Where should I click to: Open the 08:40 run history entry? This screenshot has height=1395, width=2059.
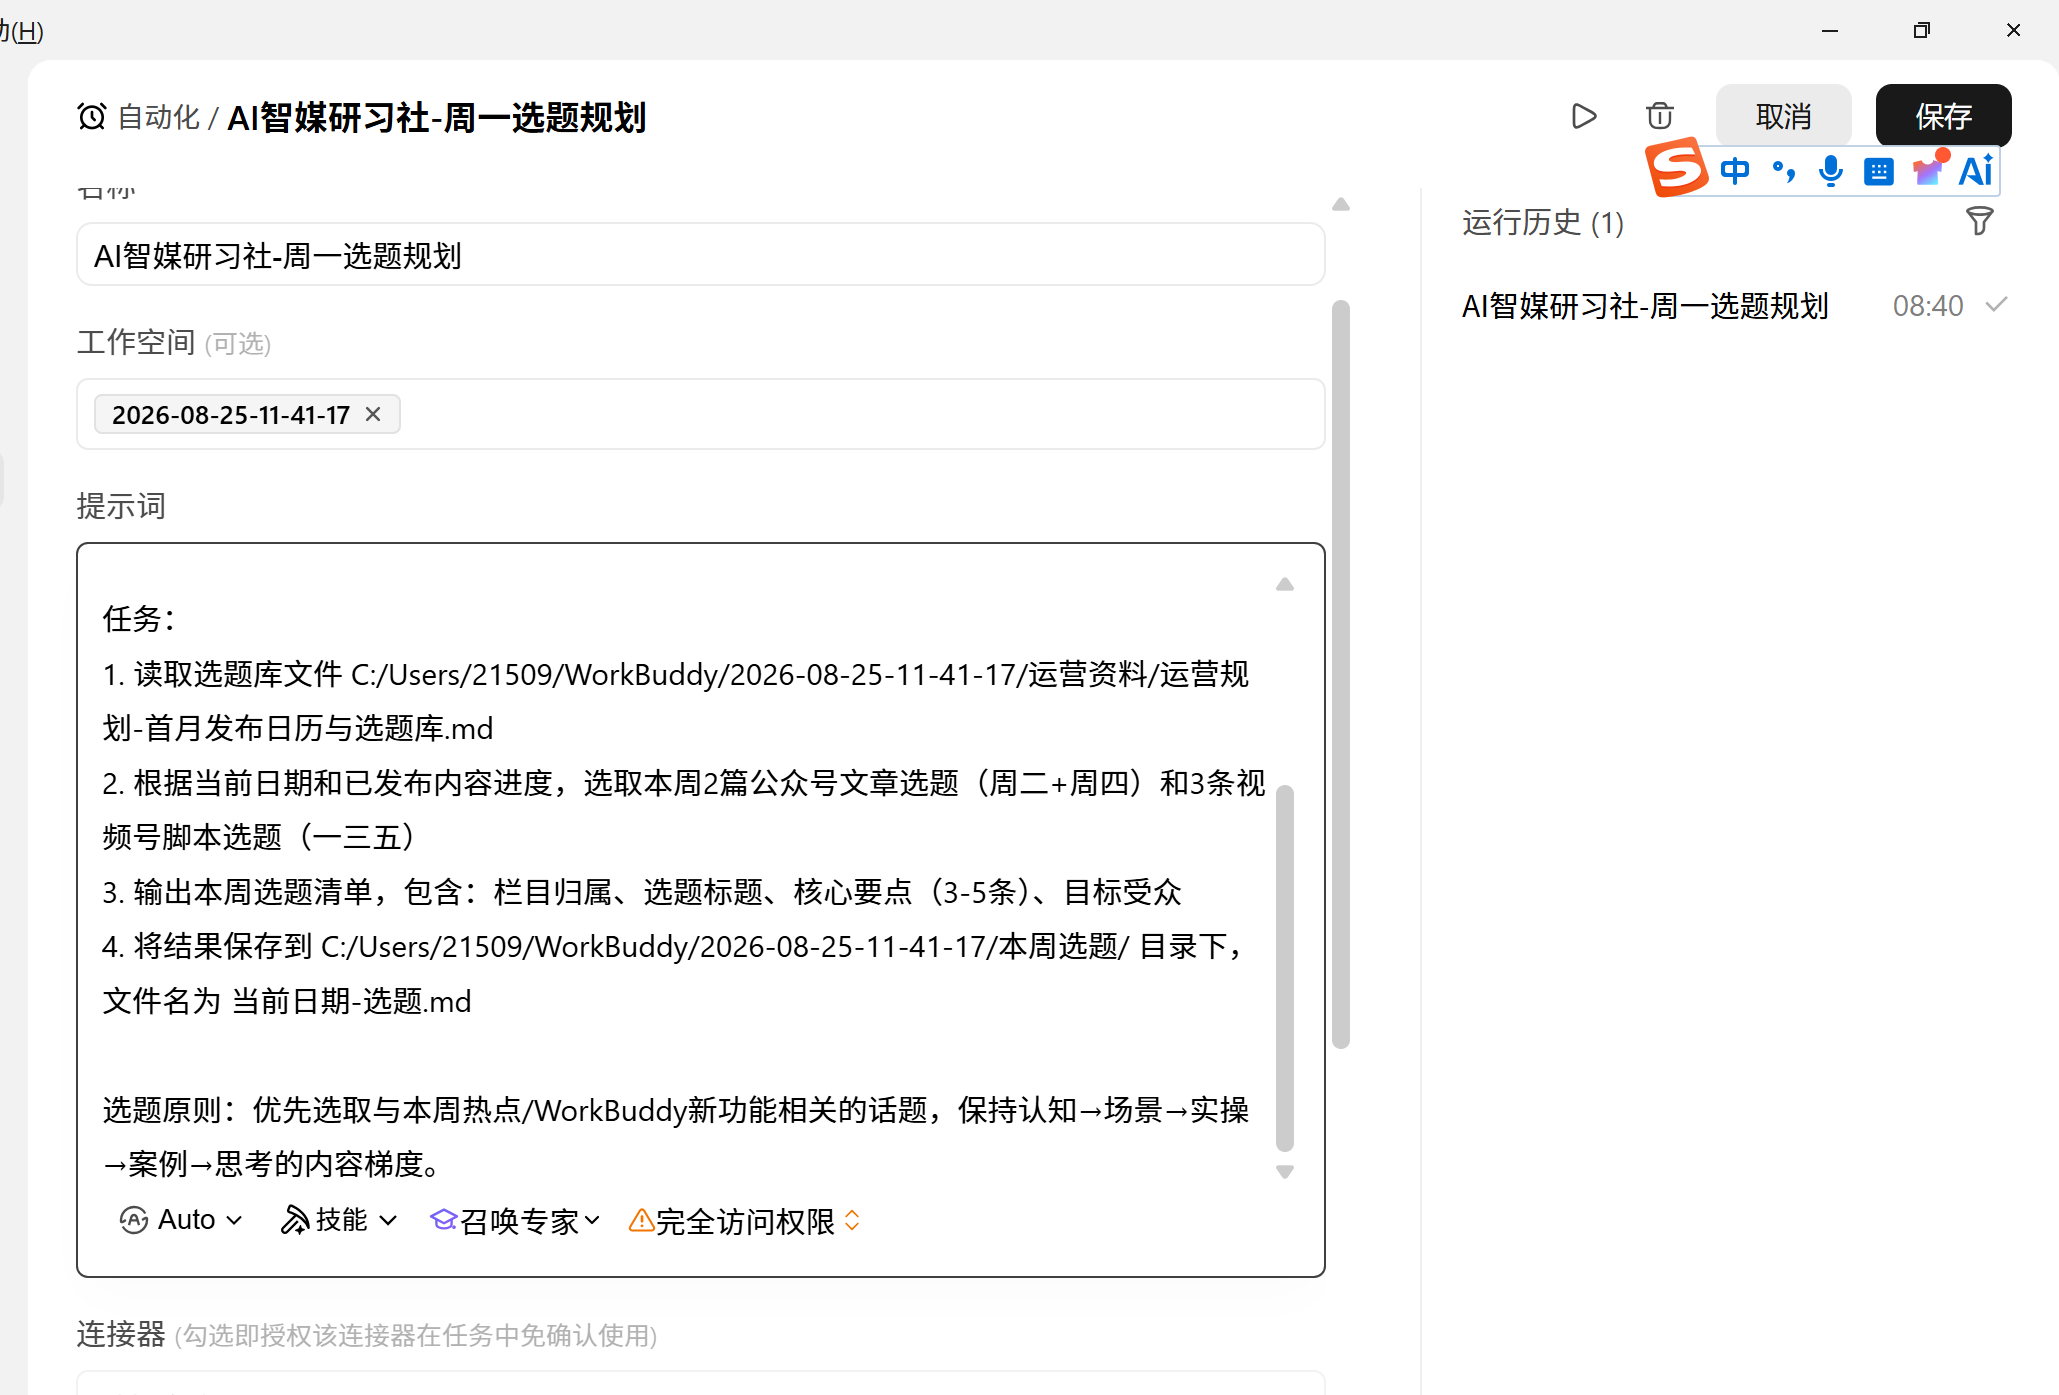coord(1734,306)
